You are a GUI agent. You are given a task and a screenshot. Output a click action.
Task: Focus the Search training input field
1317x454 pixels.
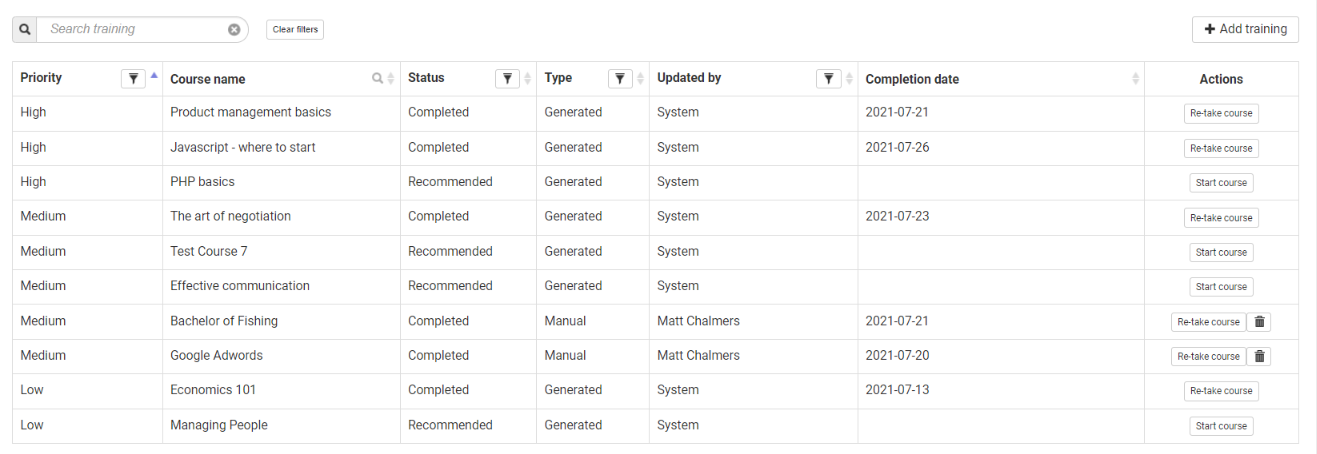coord(135,29)
